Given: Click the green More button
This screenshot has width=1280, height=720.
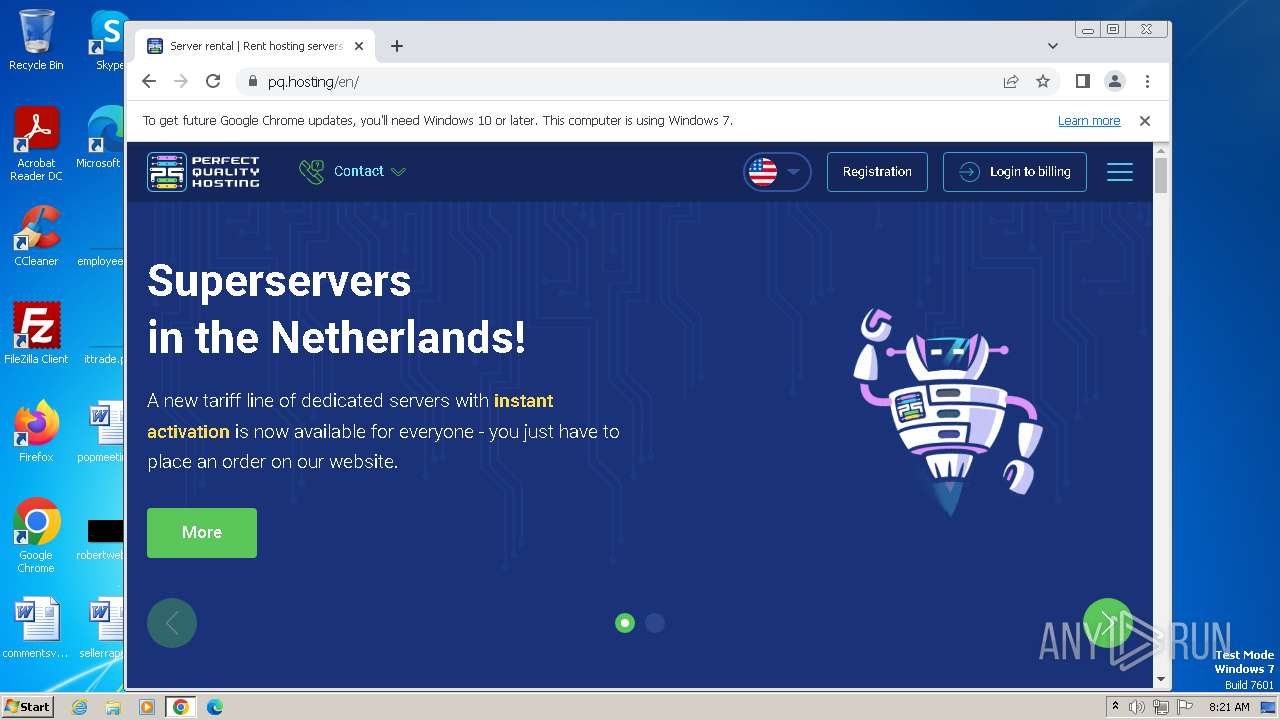Looking at the screenshot, I should [202, 533].
